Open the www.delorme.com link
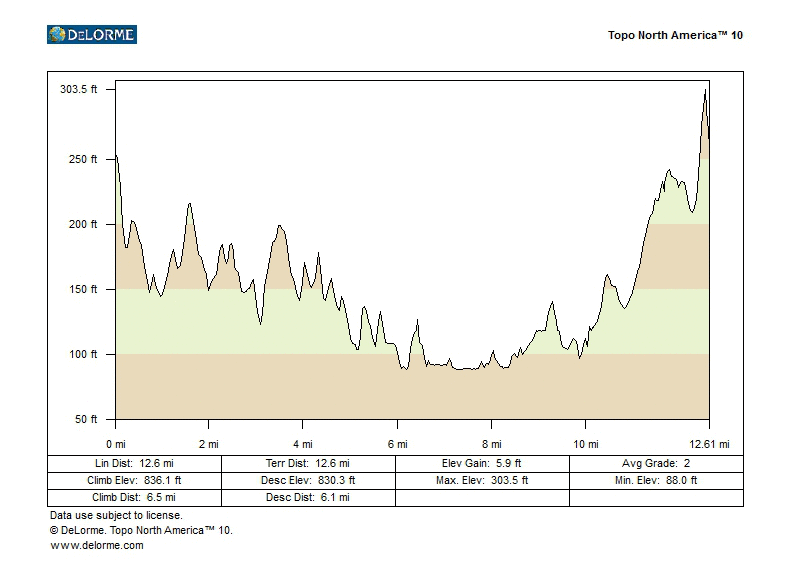Viewport: 791px width, 578px height. [97, 545]
